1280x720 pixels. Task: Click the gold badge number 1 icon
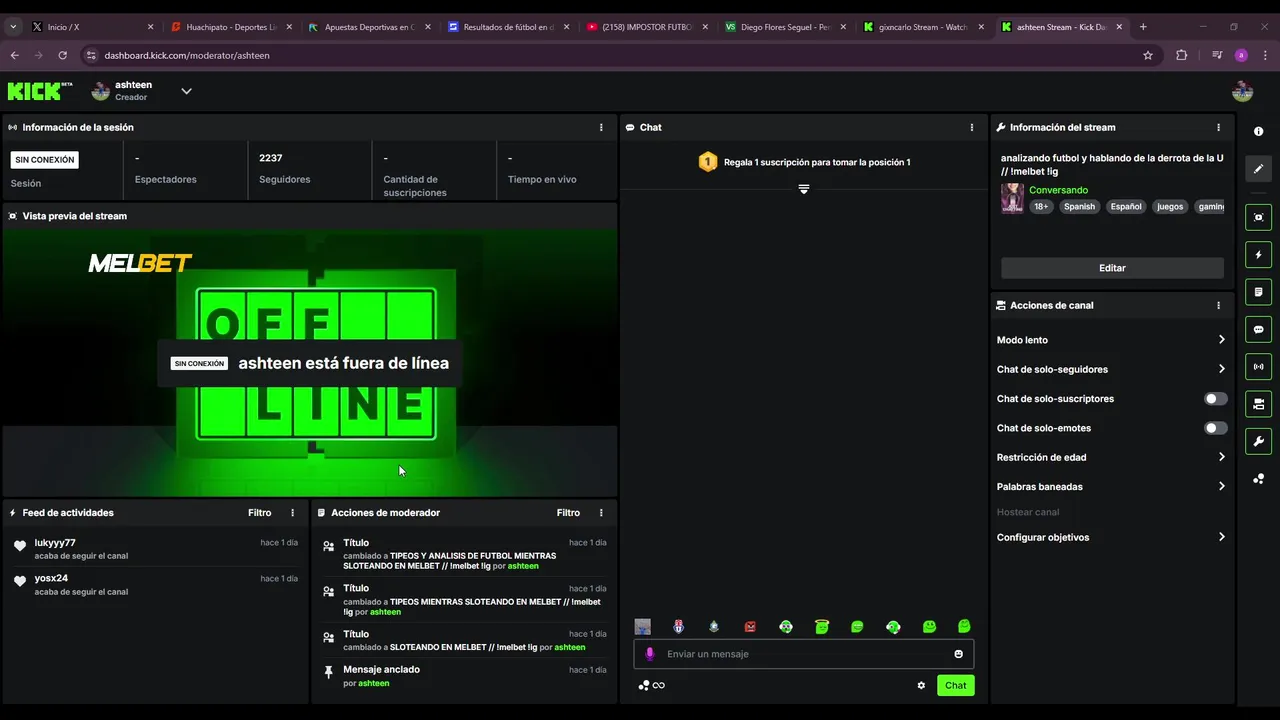point(708,161)
